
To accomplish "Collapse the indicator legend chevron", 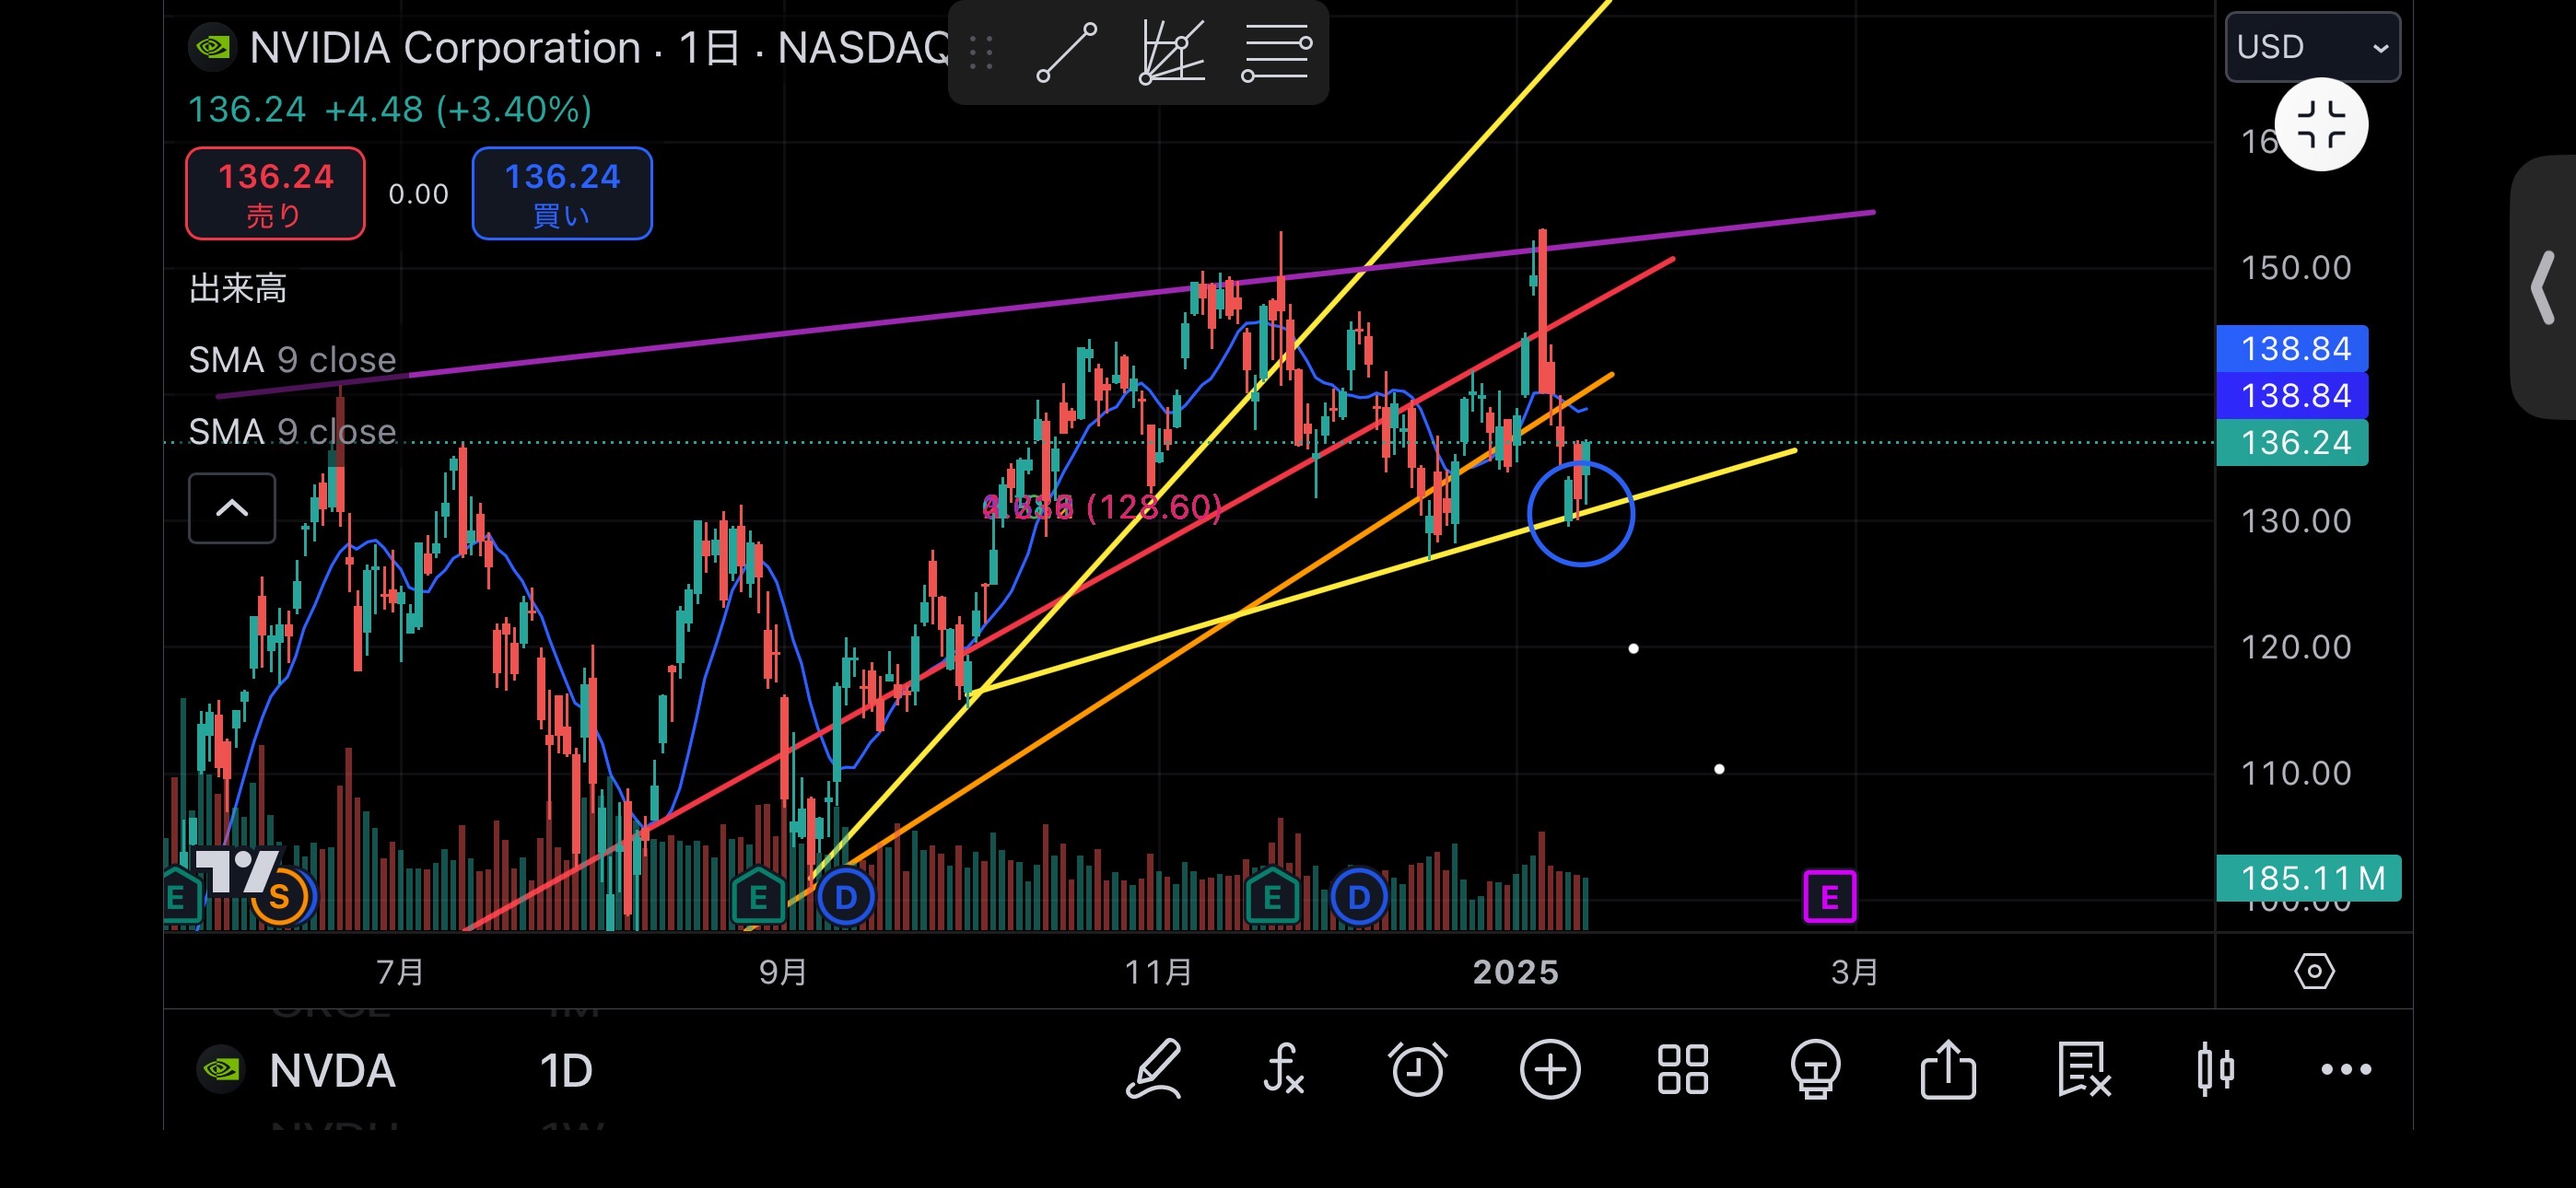I will coord(232,508).
